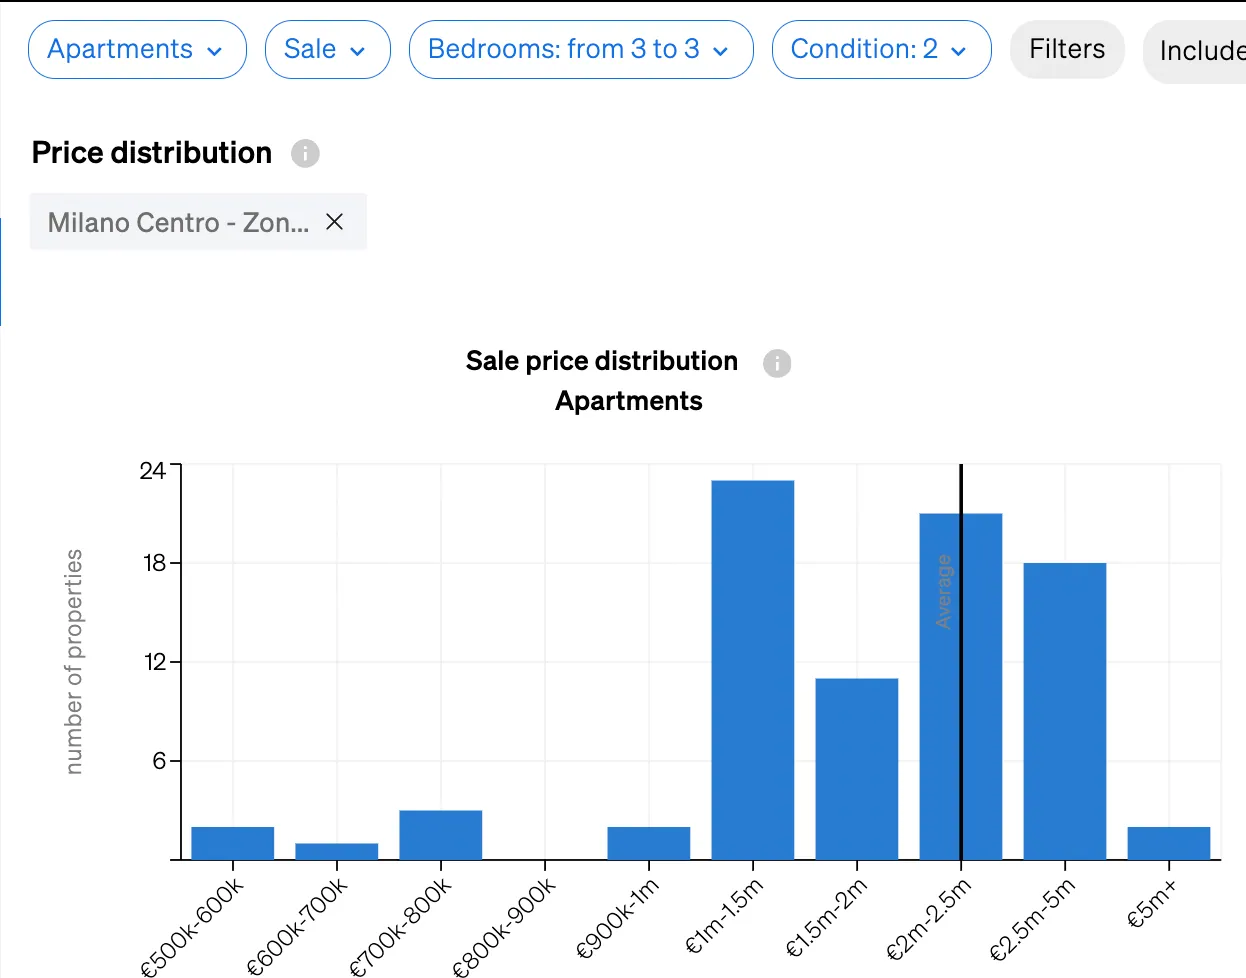Expand the Bedrooms: from 3 to 3 filter
1246x978 pixels.
pyautogui.click(x=580, y=49)
